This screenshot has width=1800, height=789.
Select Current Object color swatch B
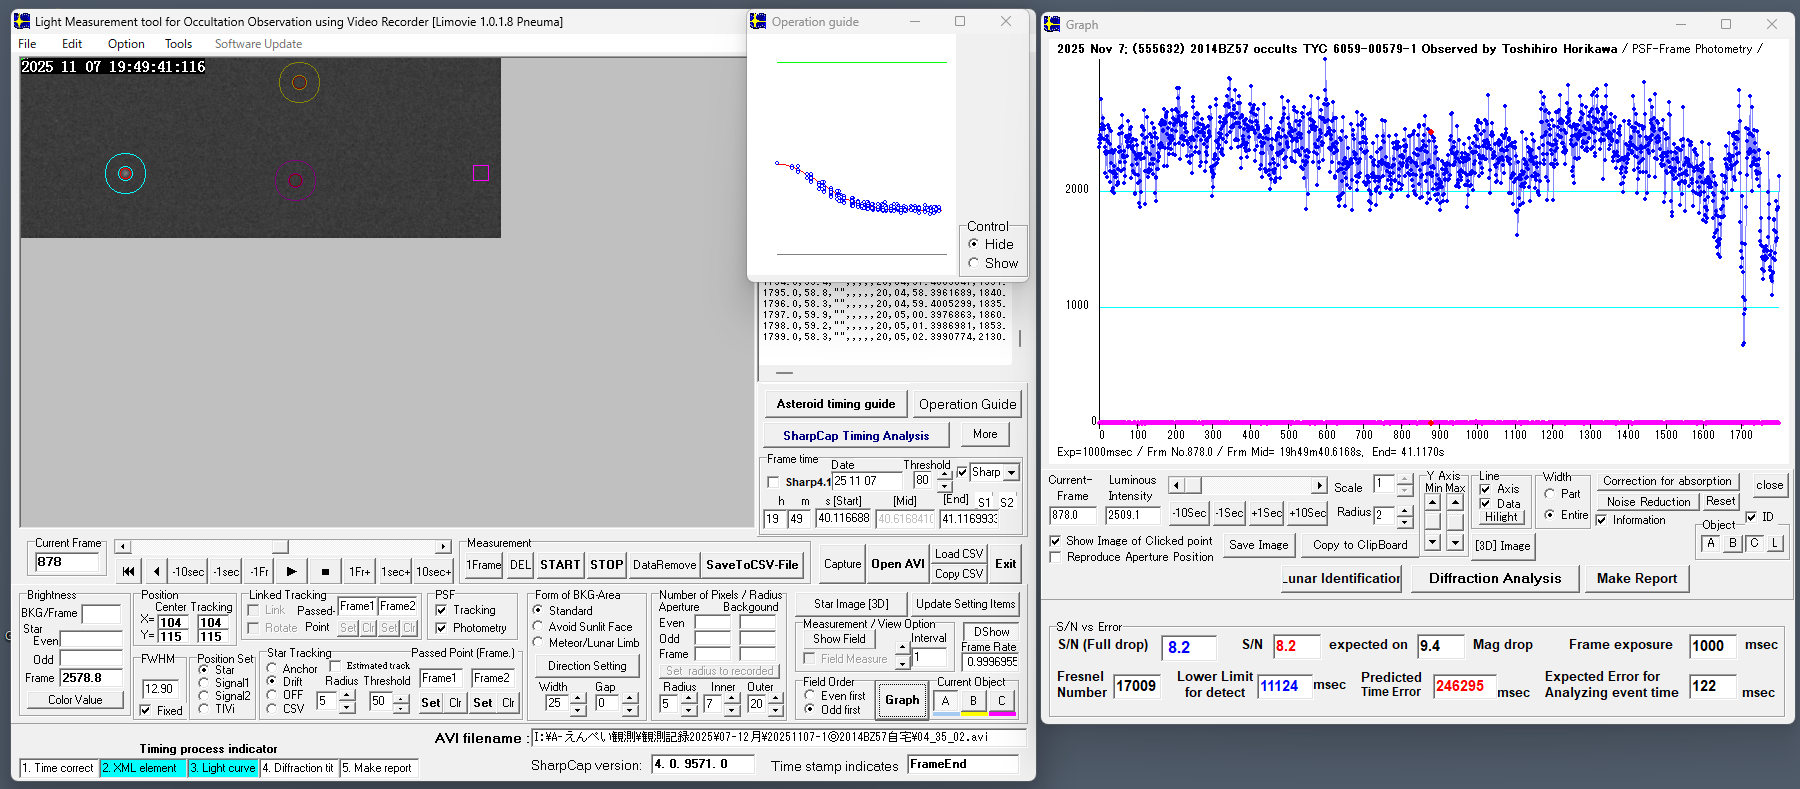point(973,702)
